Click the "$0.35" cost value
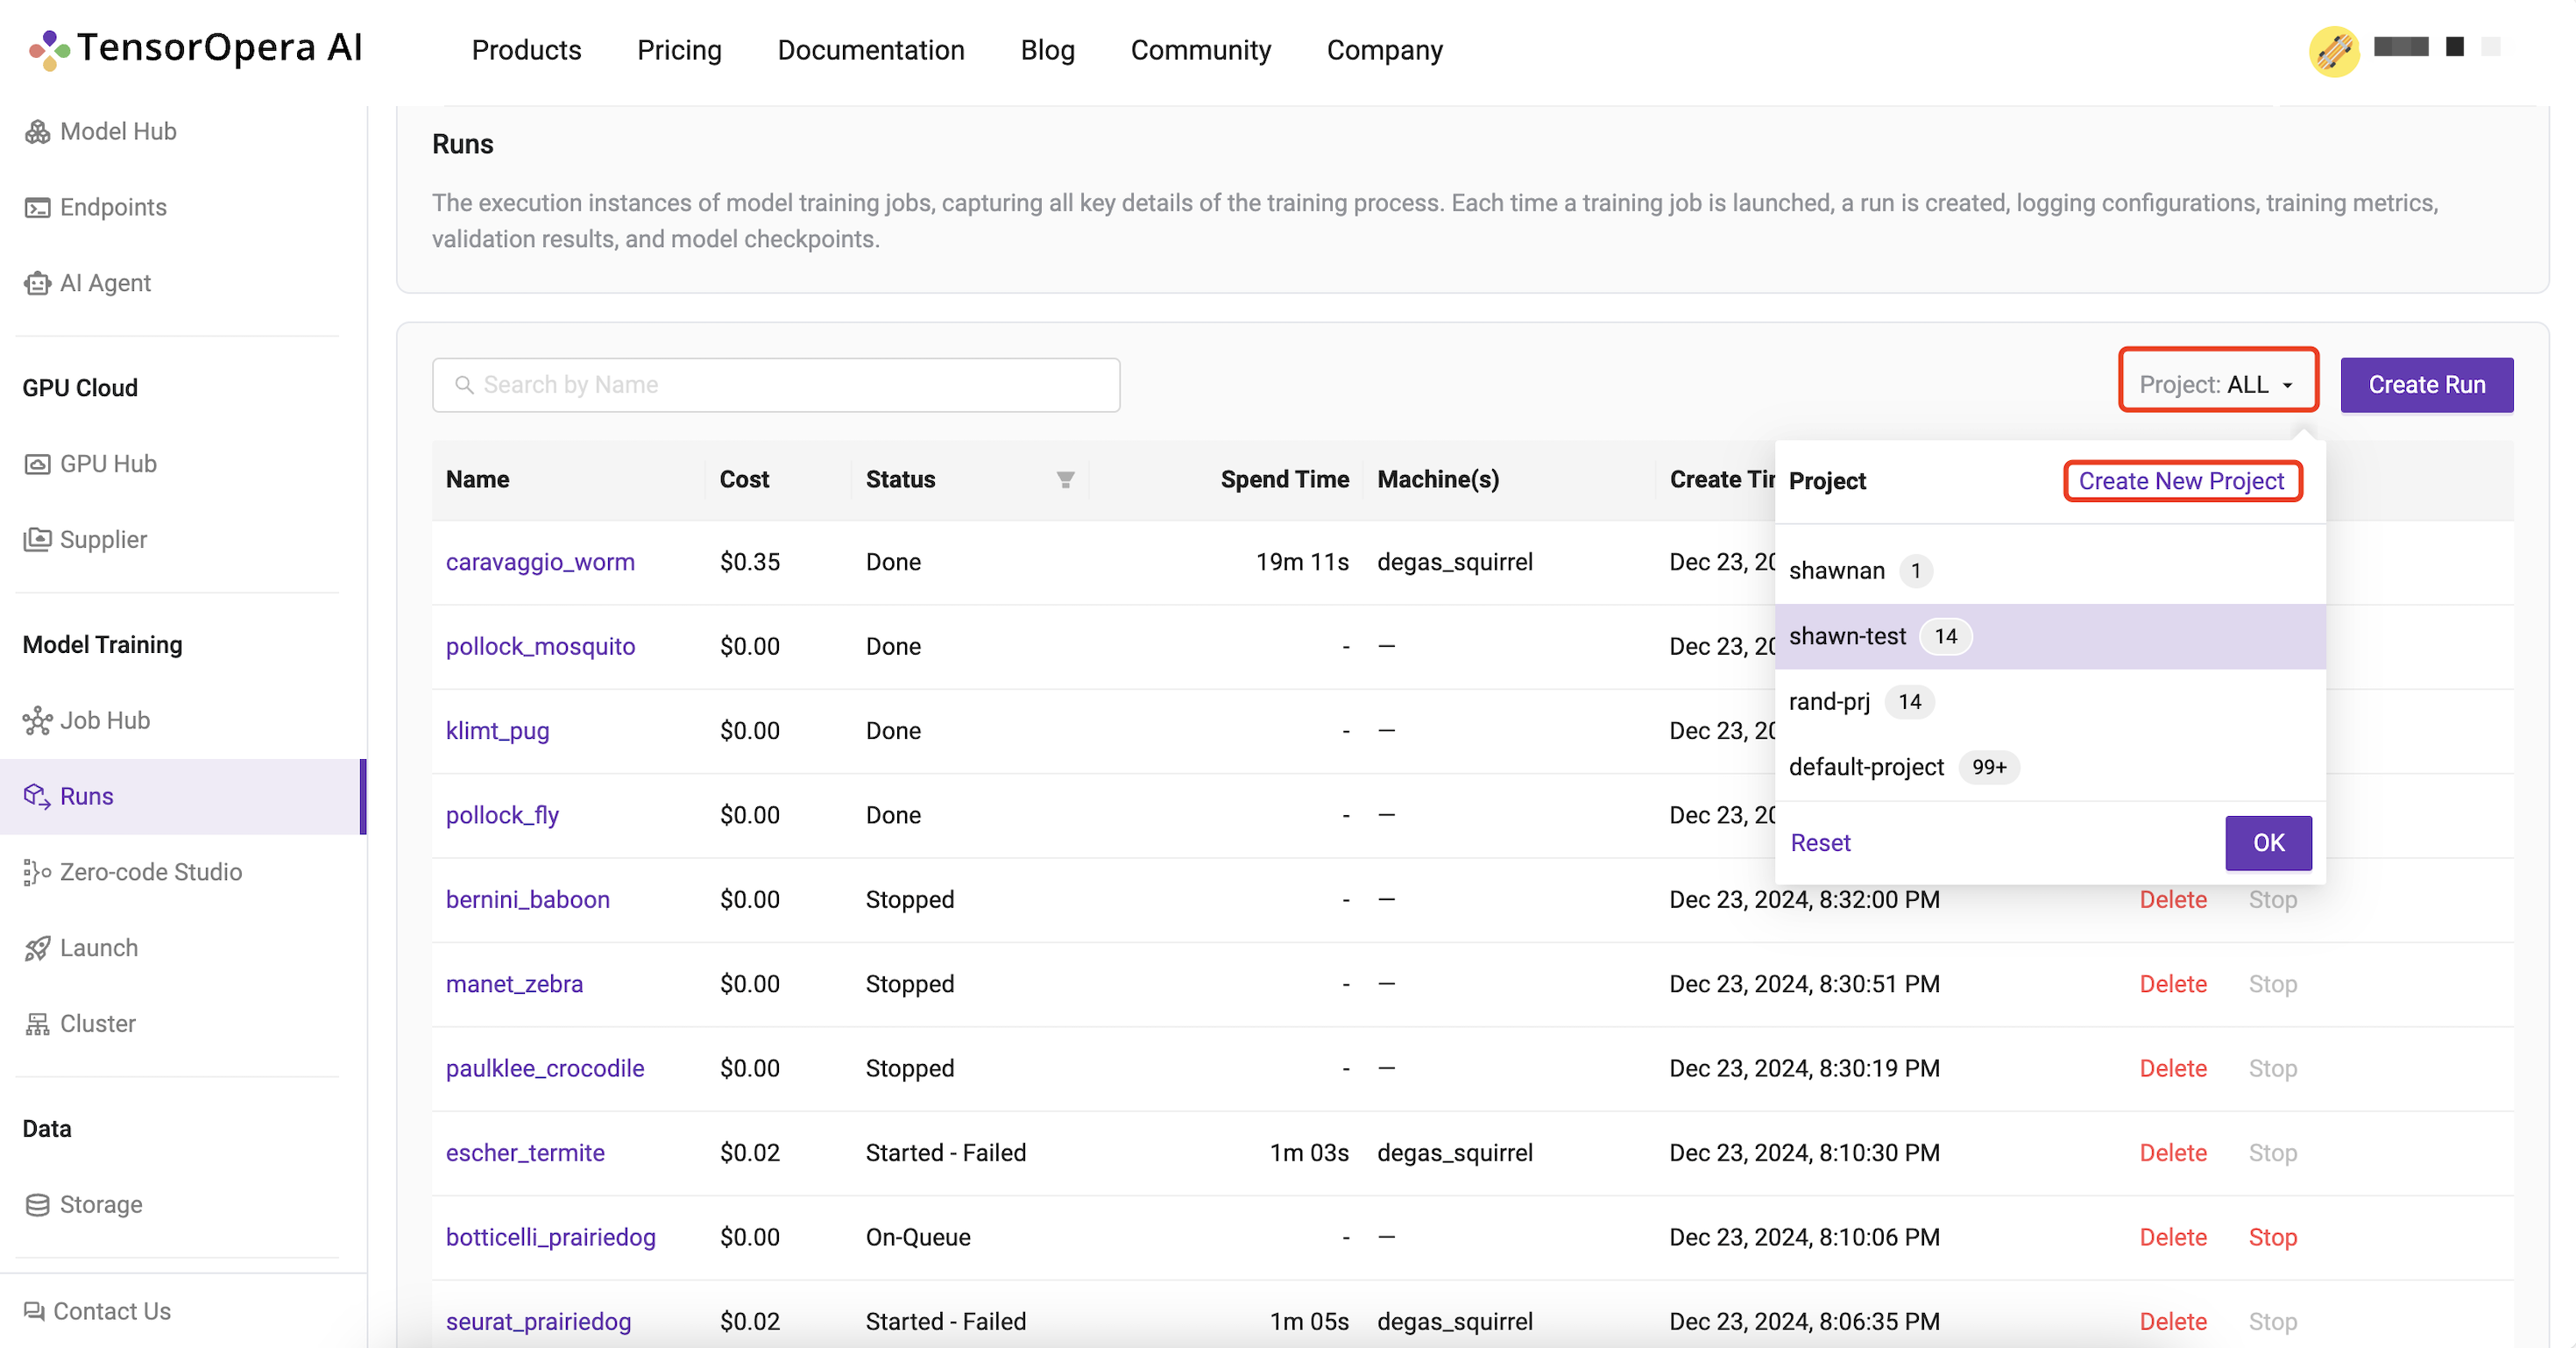This screenshot has height=1348, width=2576. click(749, 562)
